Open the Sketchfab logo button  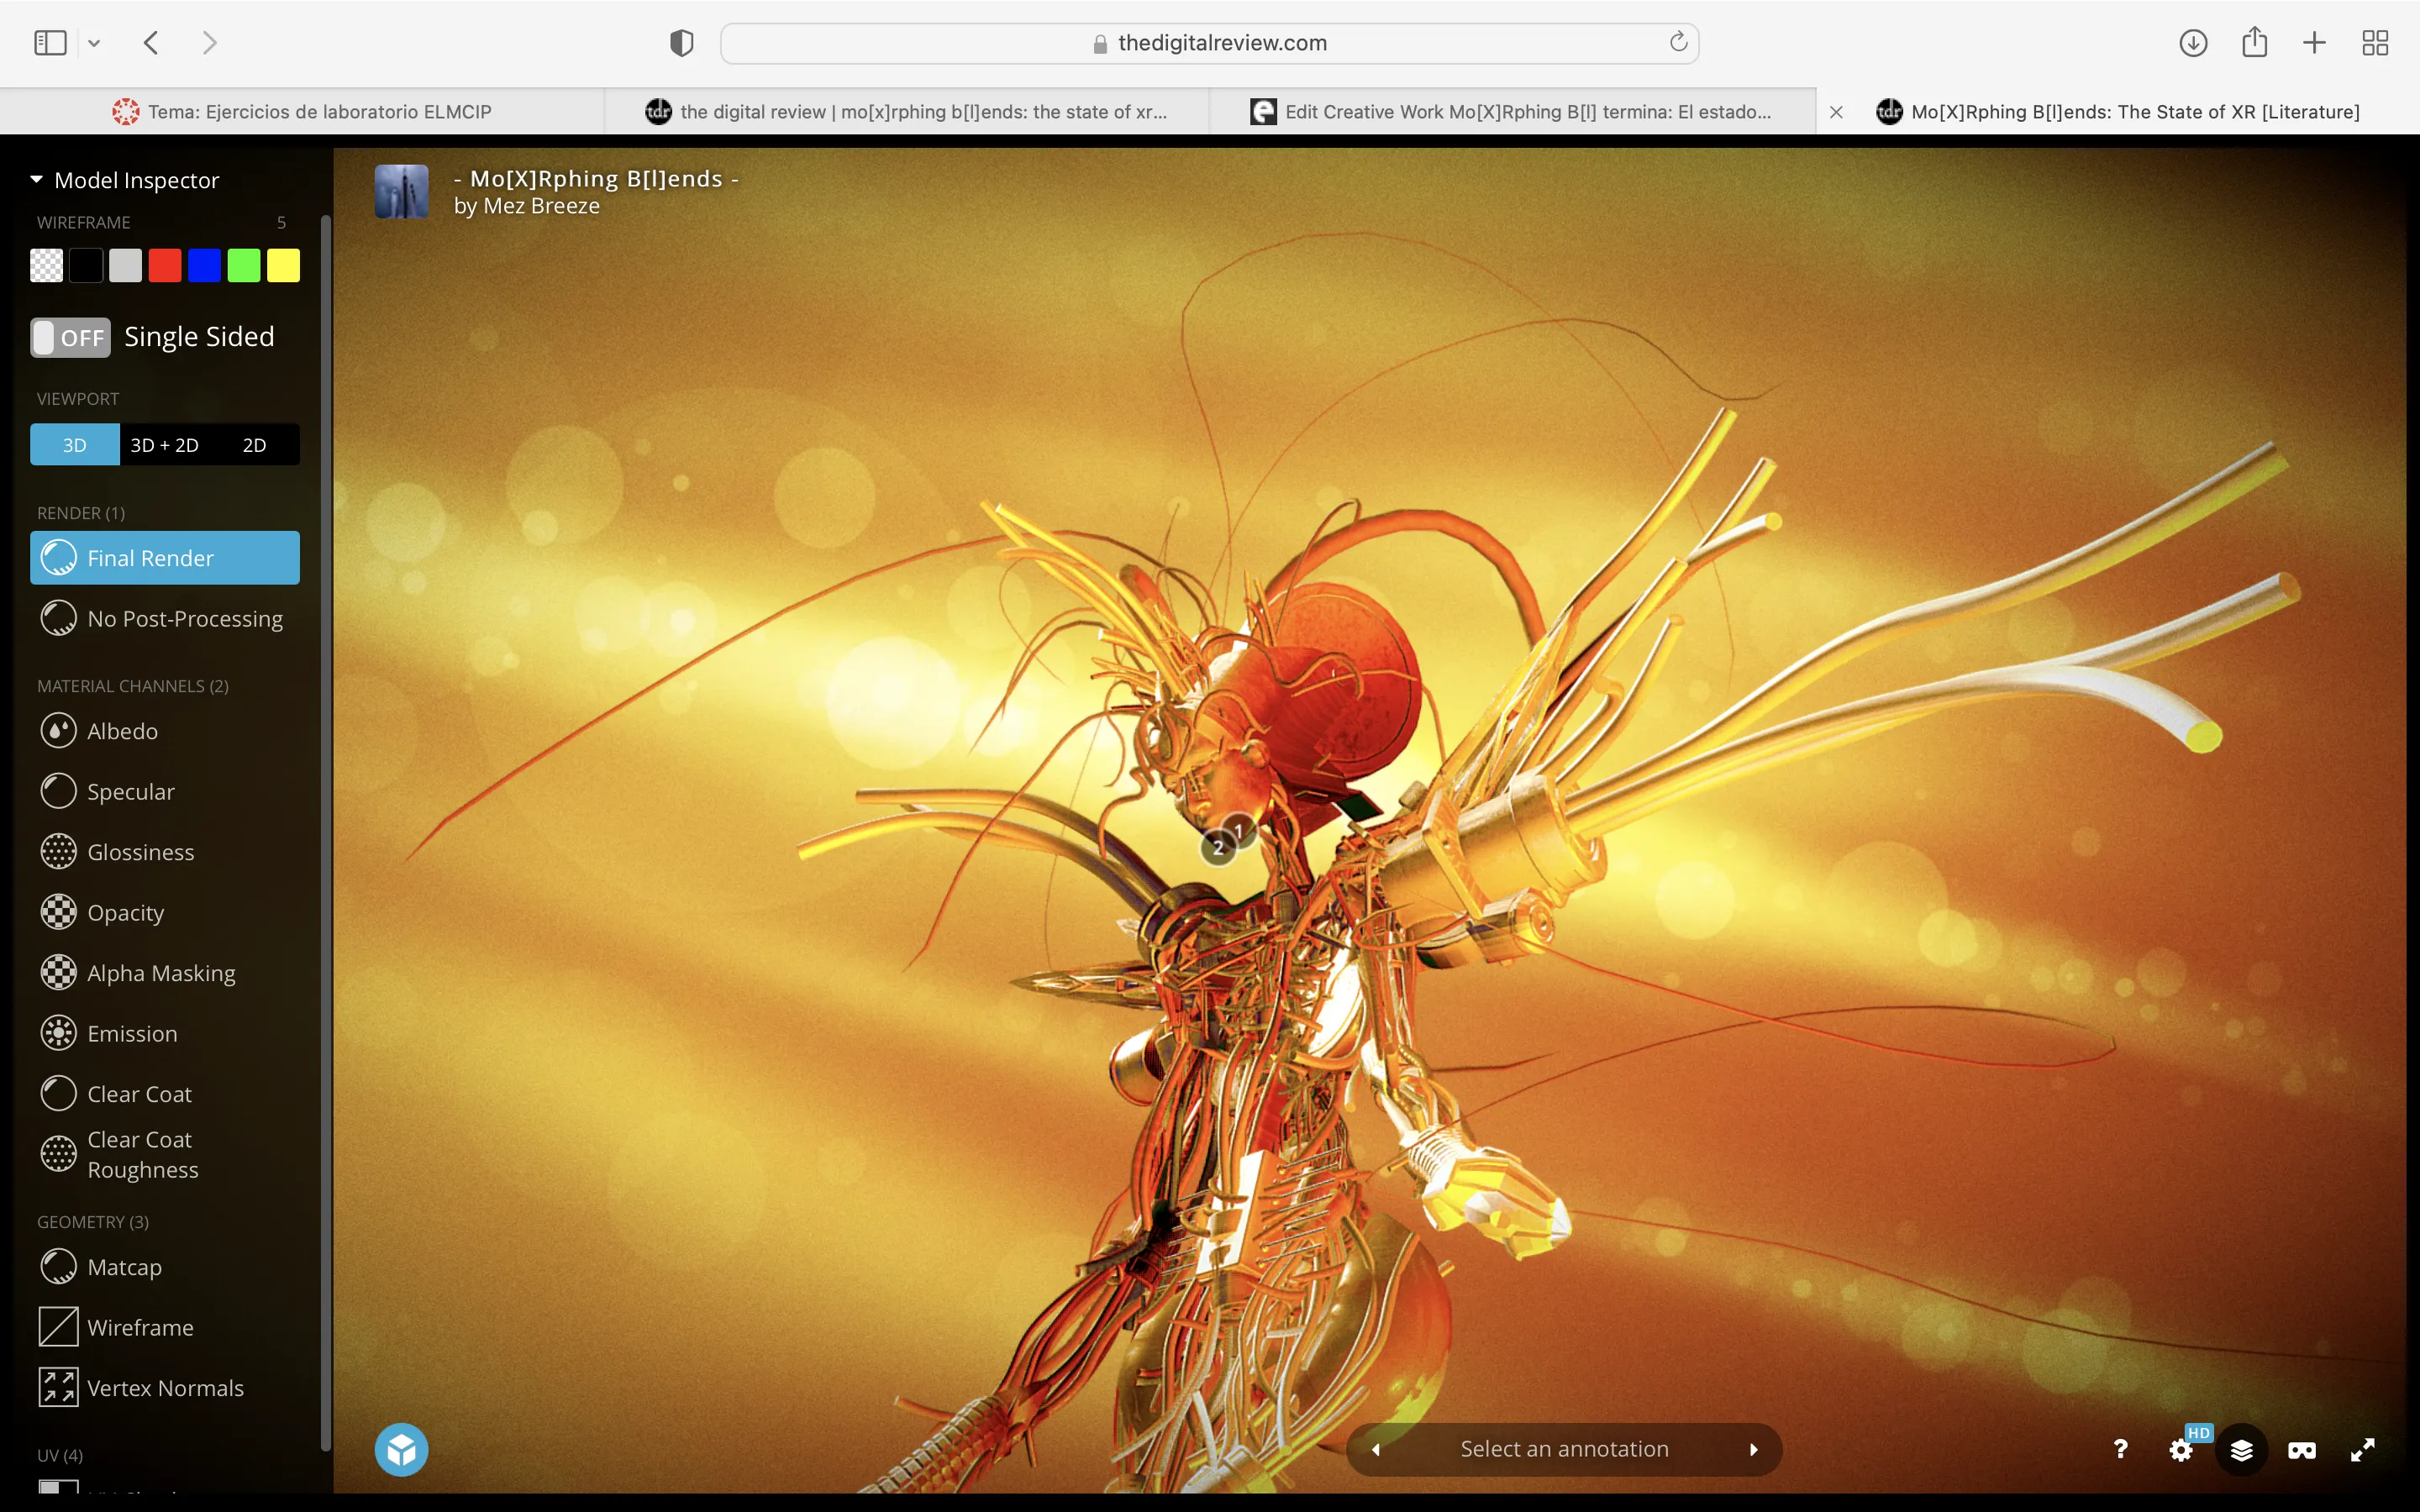[x=401, y=1449]
